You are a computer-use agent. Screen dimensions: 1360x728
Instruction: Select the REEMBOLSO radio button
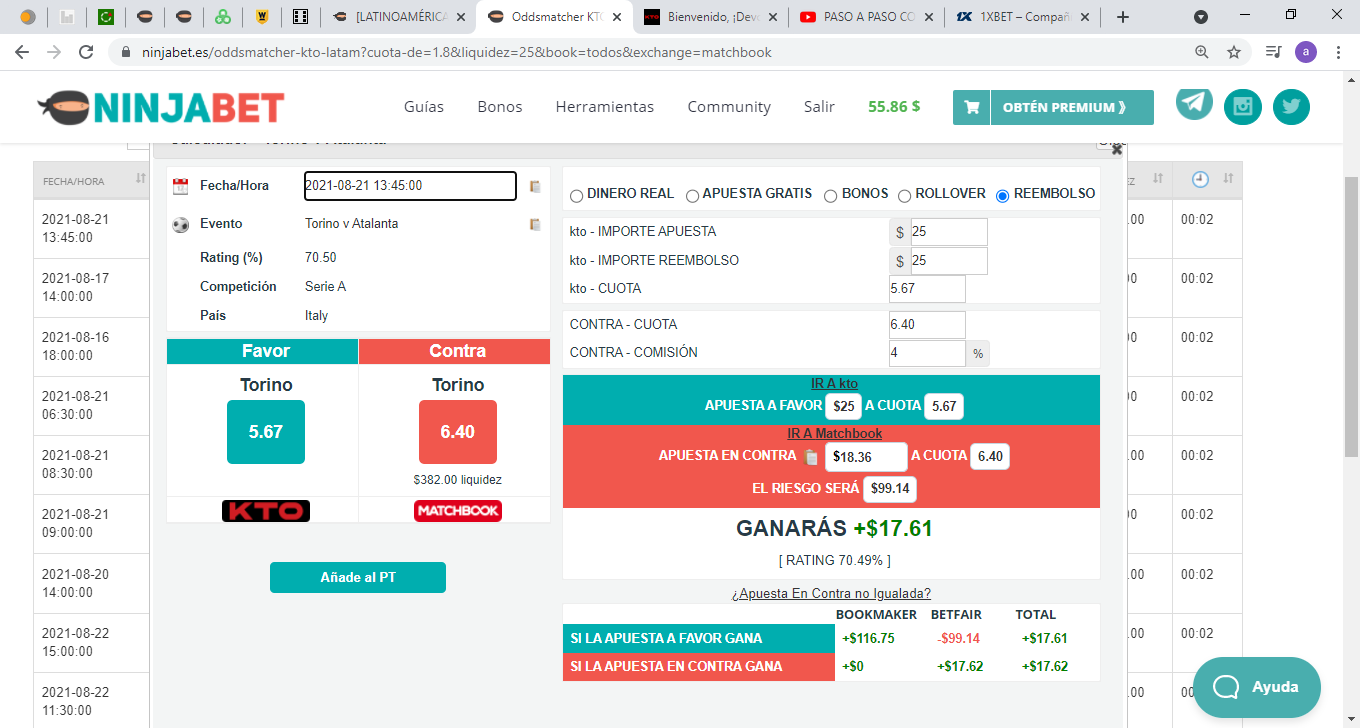[1003, 196]
